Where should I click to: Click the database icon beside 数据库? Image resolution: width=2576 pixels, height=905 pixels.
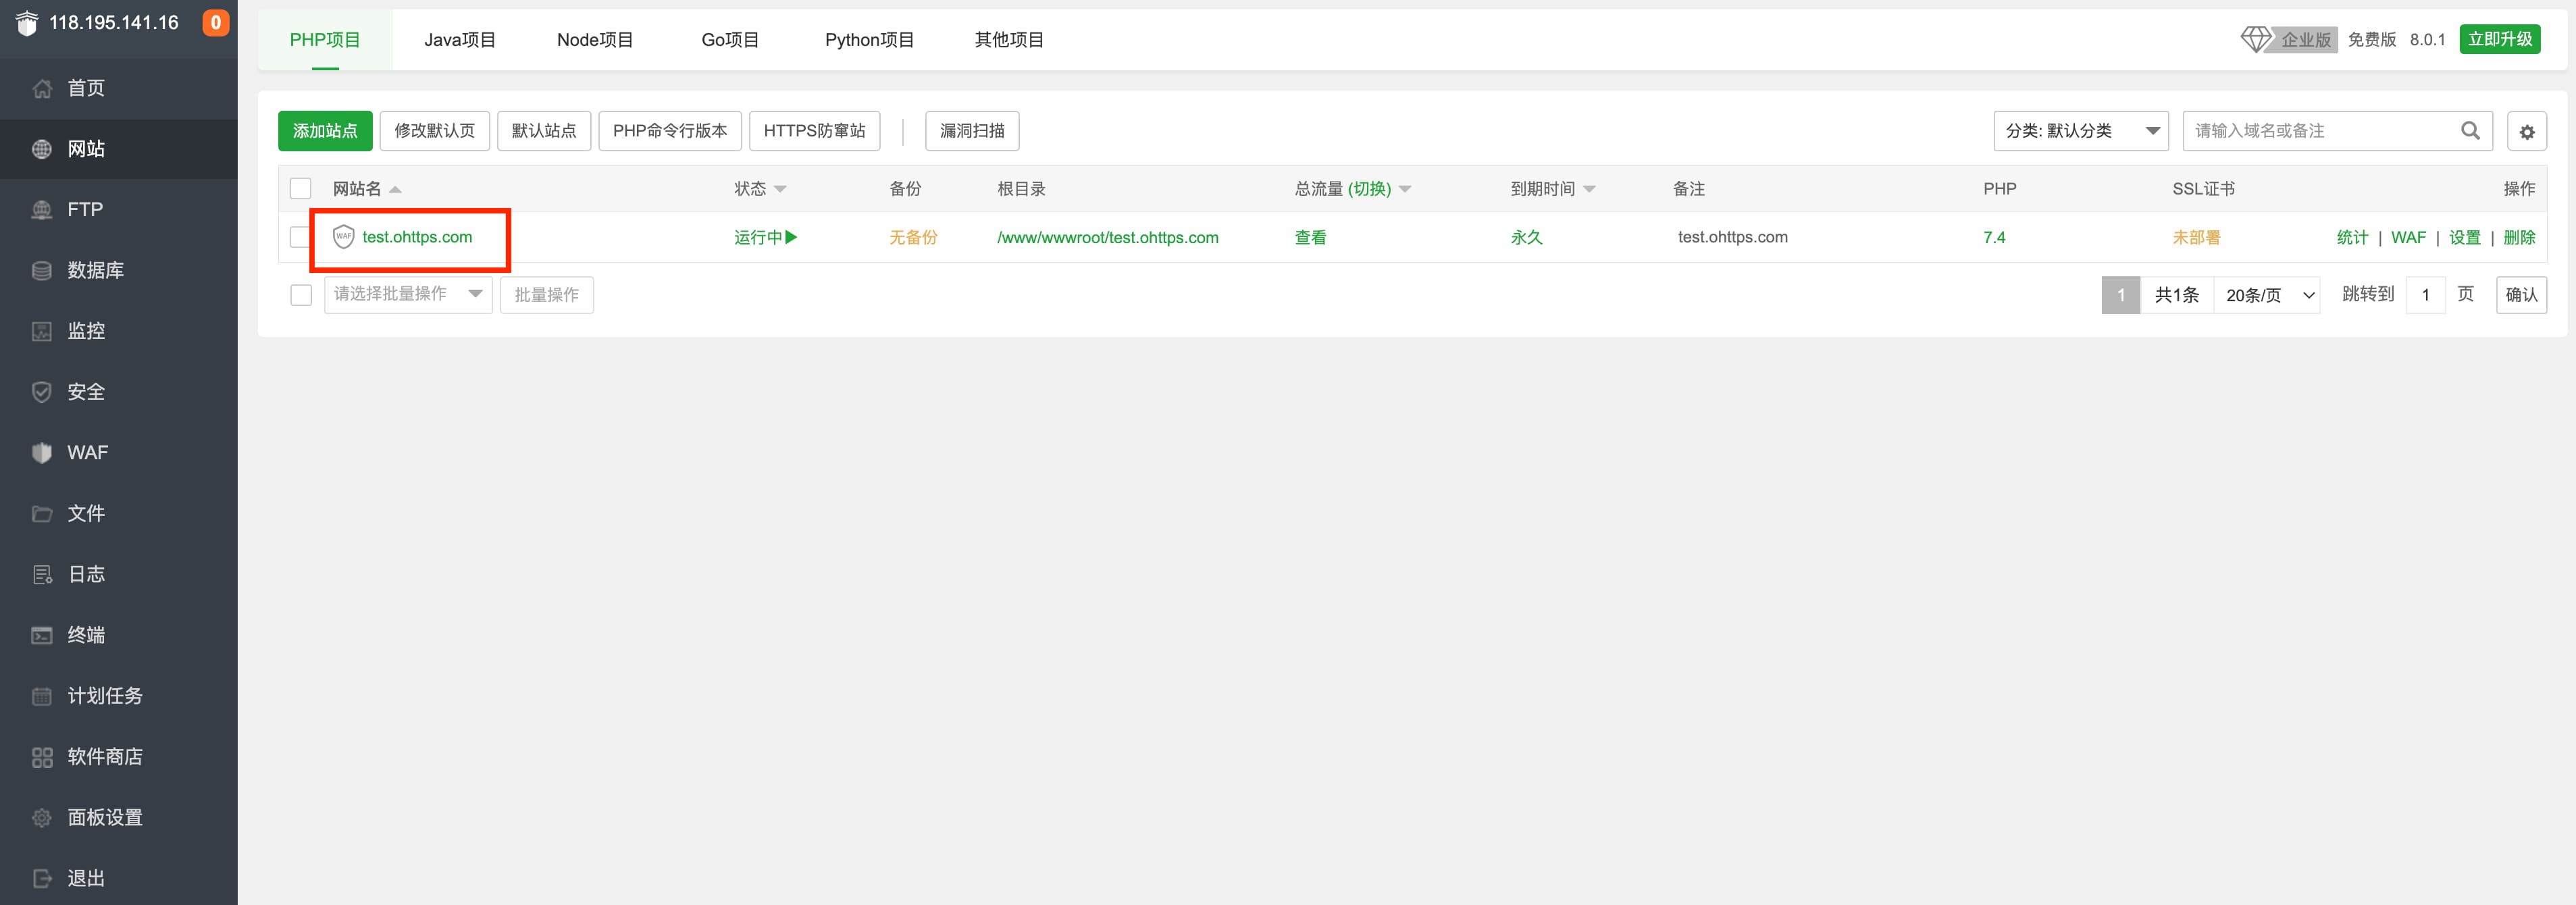pyautogui.click(x=42, y=270)
